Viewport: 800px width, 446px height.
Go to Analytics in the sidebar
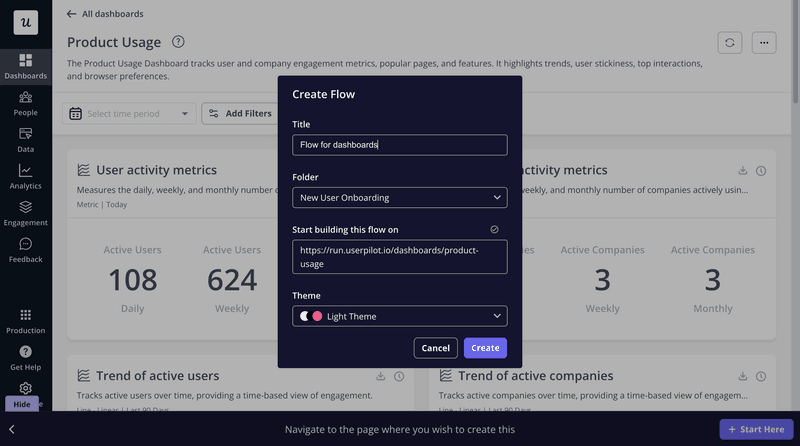tap(25, 176)
